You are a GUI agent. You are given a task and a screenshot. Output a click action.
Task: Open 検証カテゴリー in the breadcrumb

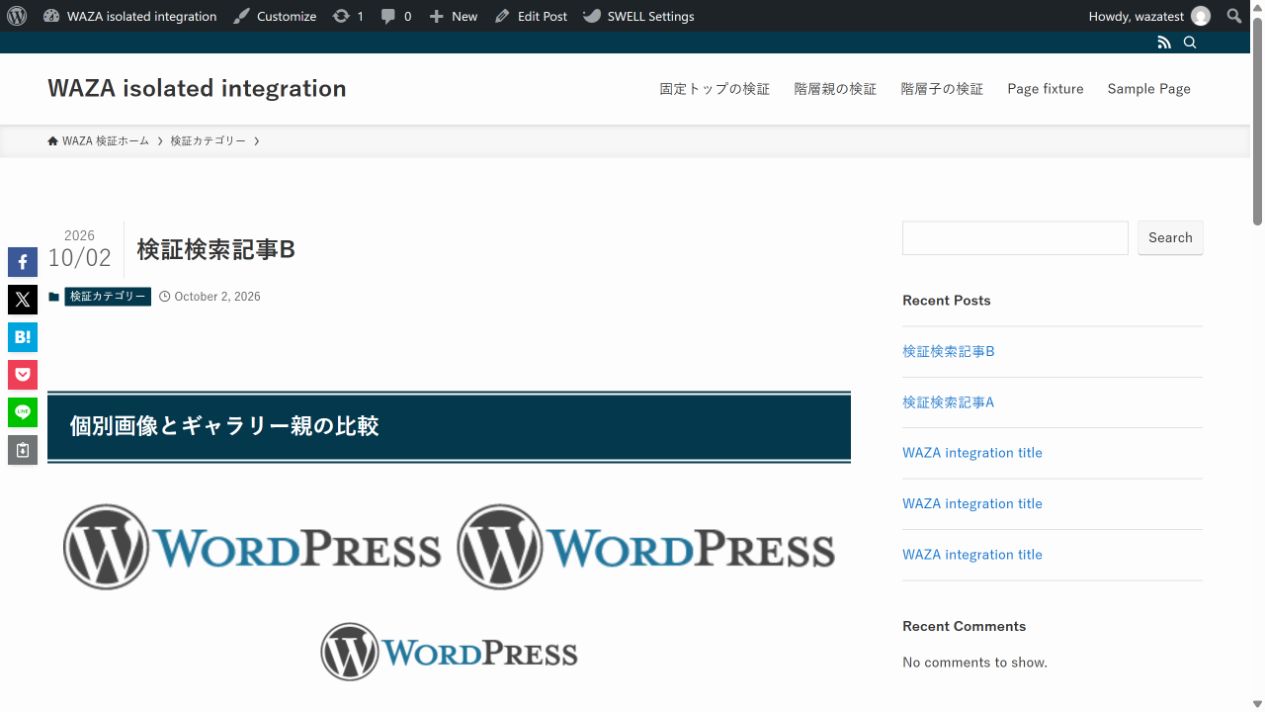pyautogui.click(x=208, y=141)
